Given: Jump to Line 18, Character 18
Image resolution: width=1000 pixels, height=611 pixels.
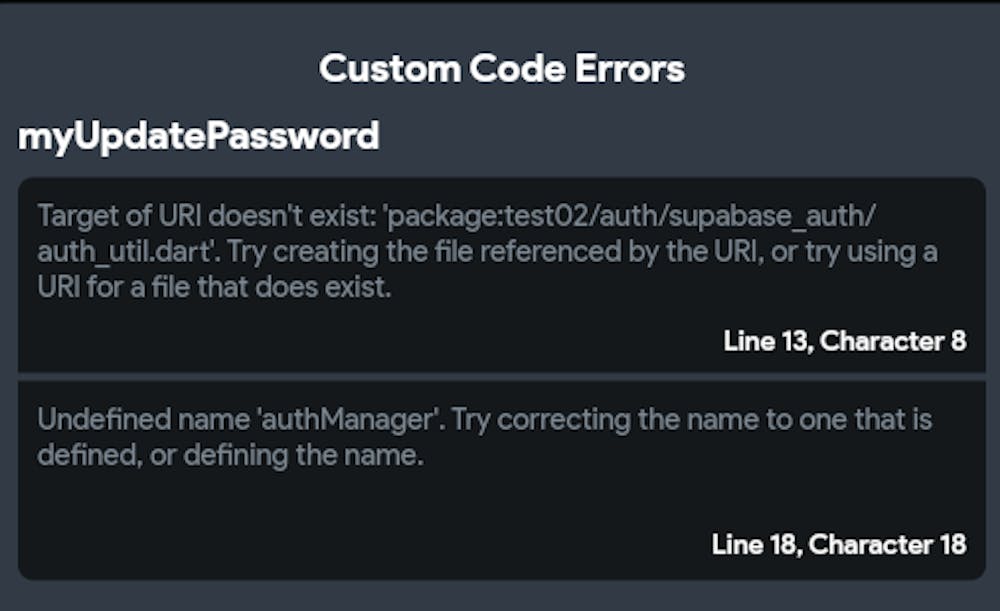Looking at the screenshot, I should point(838,544).
